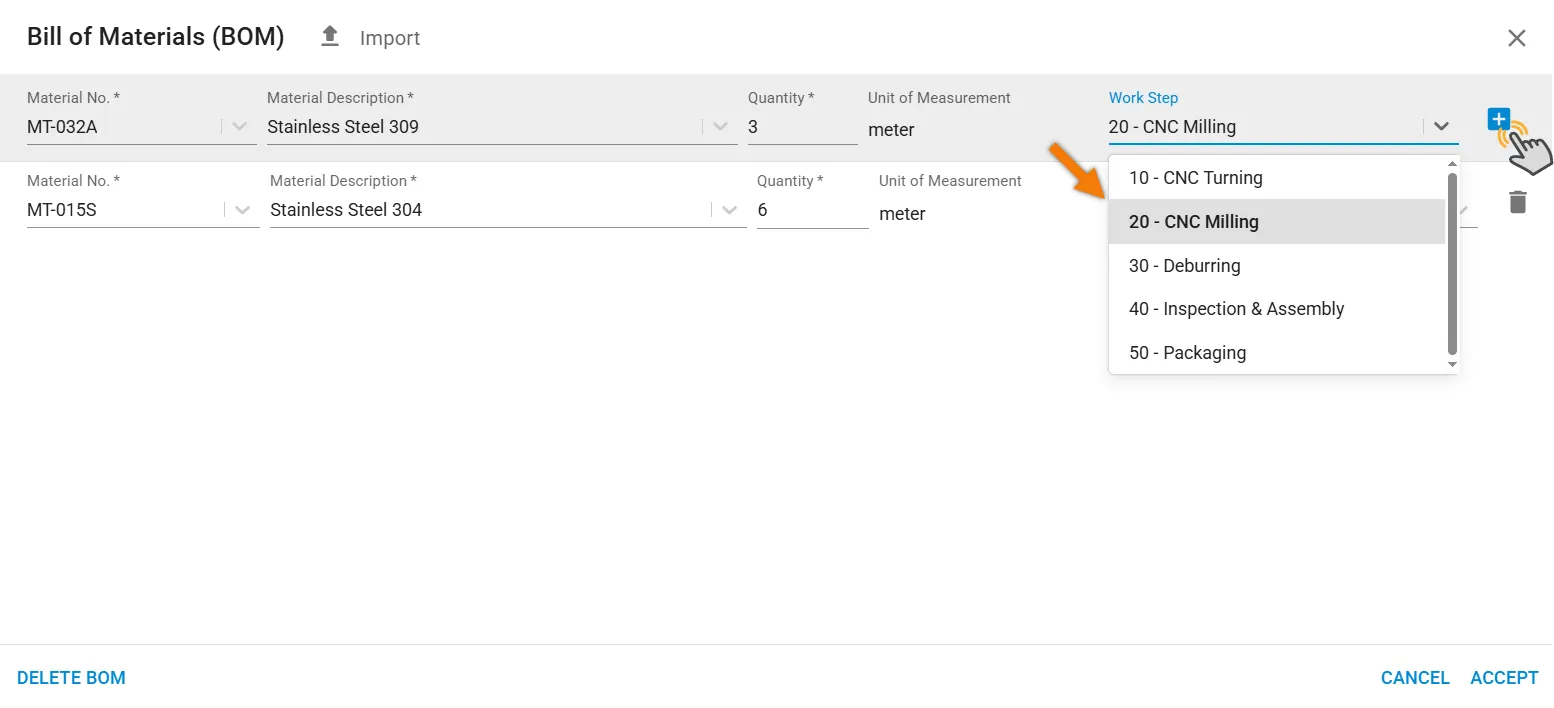Open Material No. dropdown for MT-032A
The height and width of the screenshot is (708, 1554).
240,127
